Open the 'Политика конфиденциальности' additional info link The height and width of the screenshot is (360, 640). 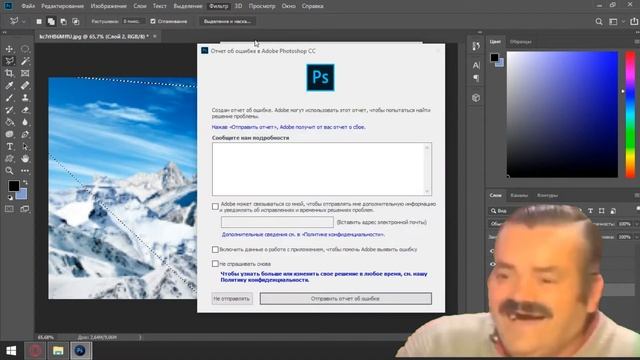(302, 235)
